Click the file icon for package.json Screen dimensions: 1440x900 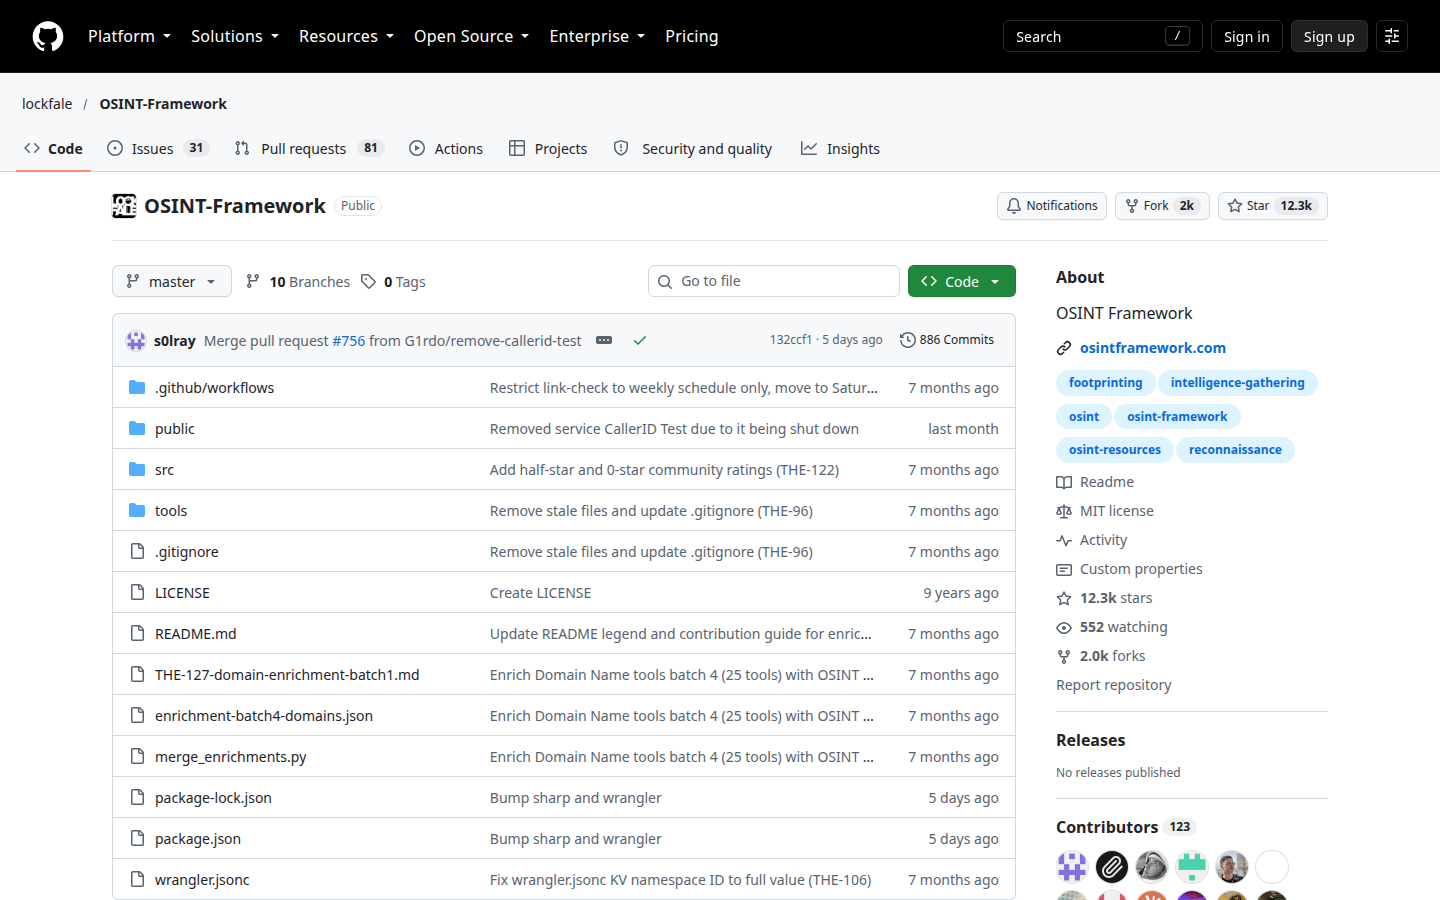tap(137, 838)
